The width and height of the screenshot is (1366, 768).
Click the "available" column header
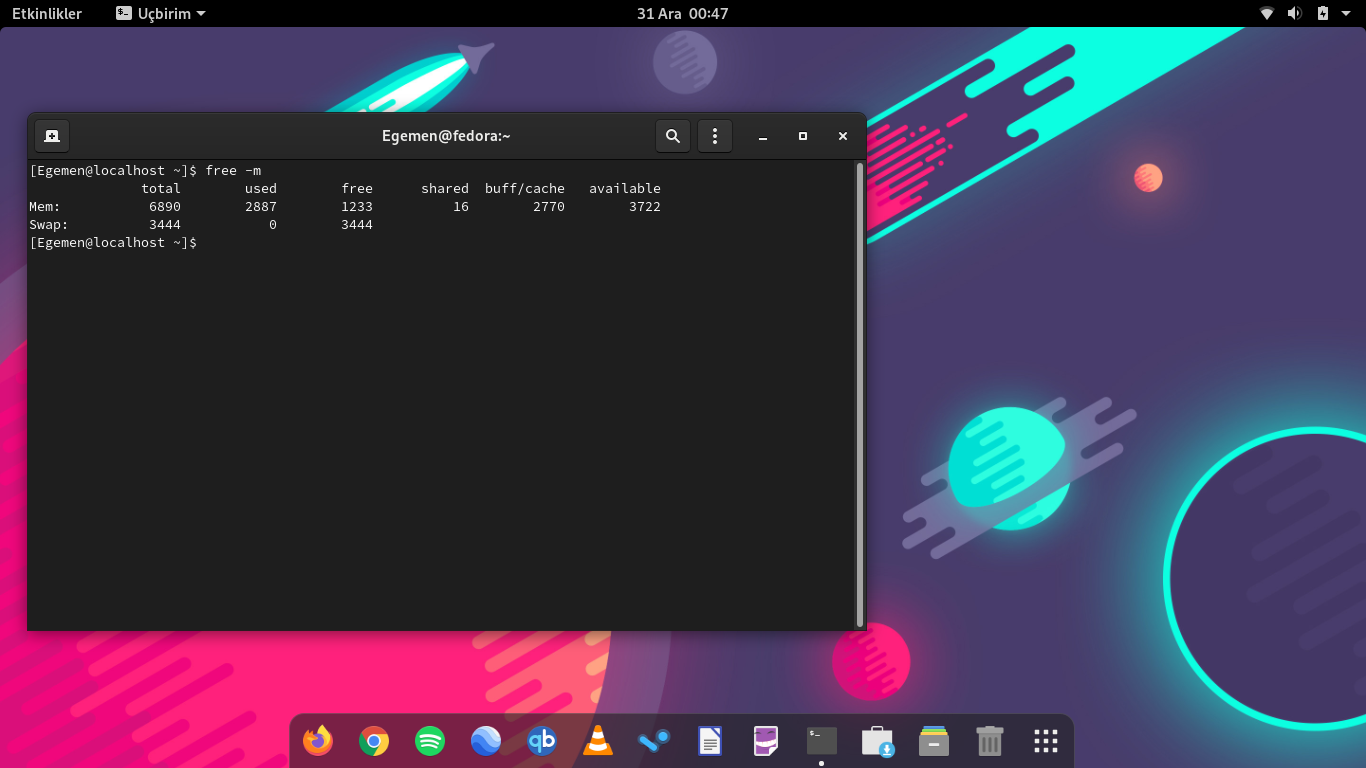(x=625, y=188)
